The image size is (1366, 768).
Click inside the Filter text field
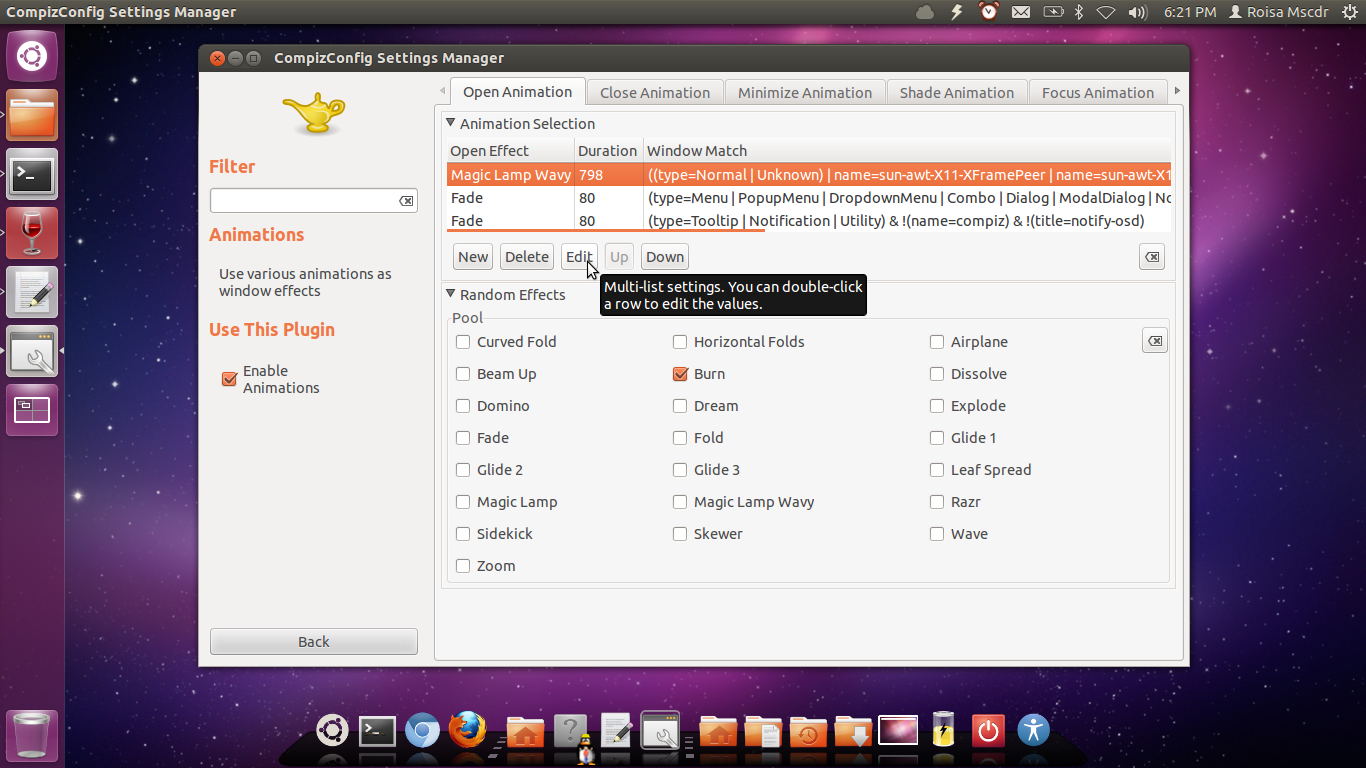304,201
